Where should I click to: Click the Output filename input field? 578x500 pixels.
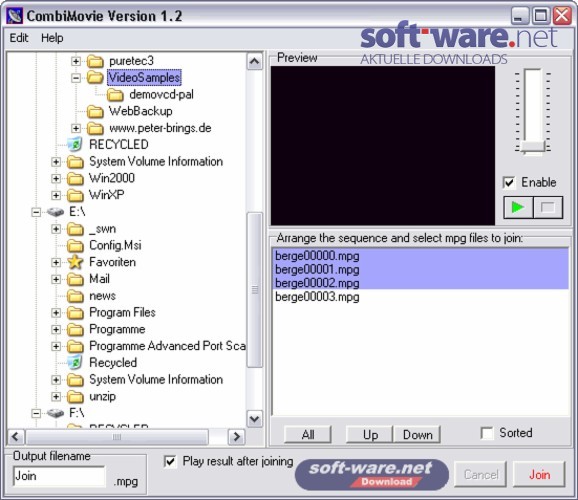coord(59,476)
